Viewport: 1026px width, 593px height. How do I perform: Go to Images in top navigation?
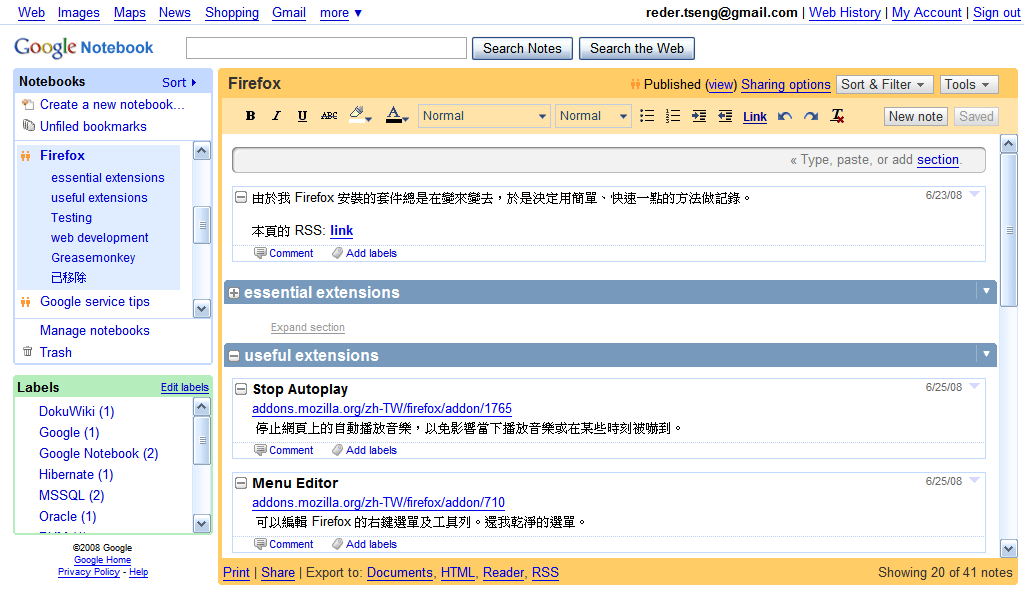tap(79, 12)
